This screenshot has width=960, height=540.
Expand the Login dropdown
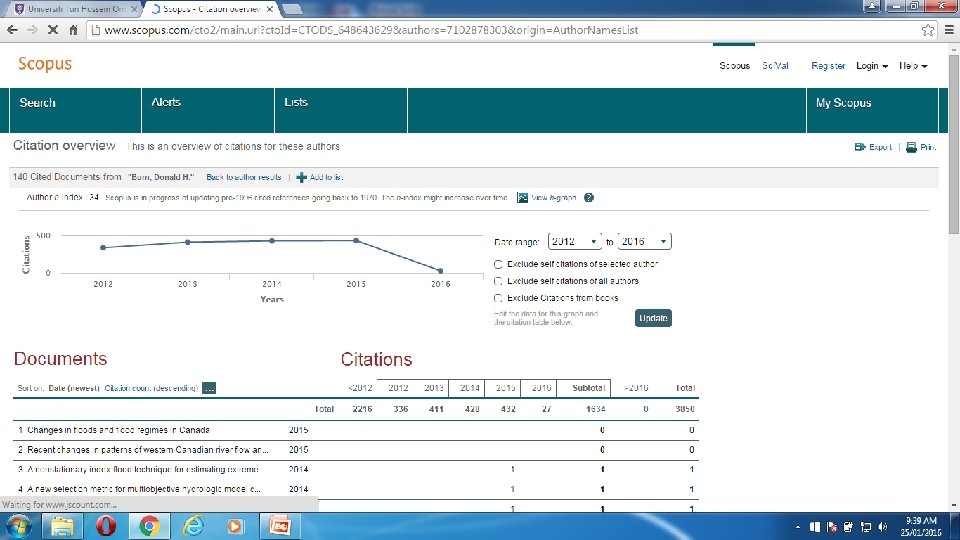872,66
